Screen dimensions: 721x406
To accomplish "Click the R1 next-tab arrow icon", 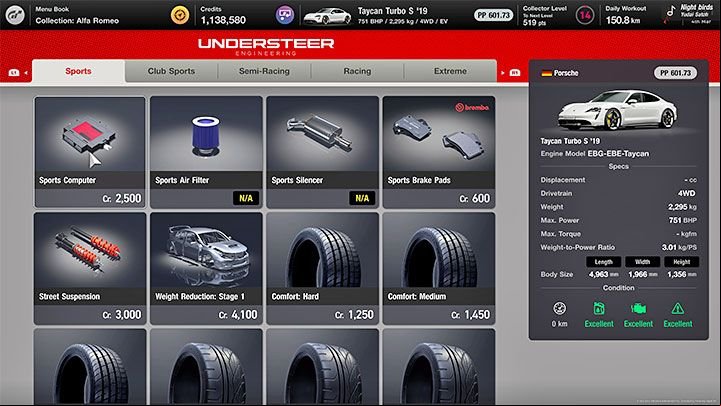I will [510, 73].
